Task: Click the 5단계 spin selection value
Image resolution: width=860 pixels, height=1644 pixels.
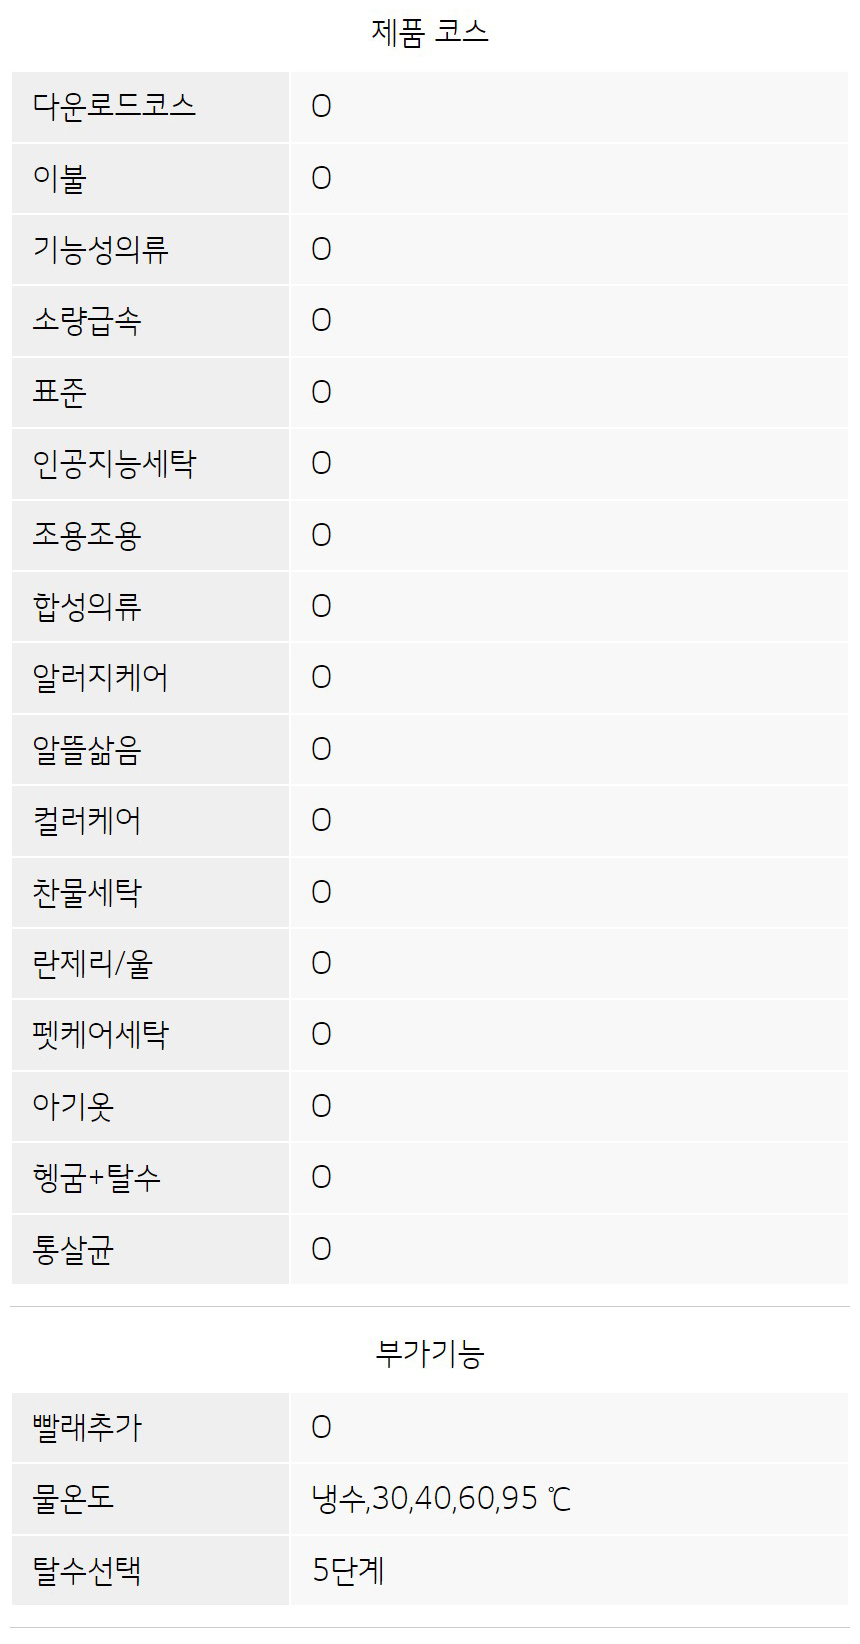Action: point(348,1570)
